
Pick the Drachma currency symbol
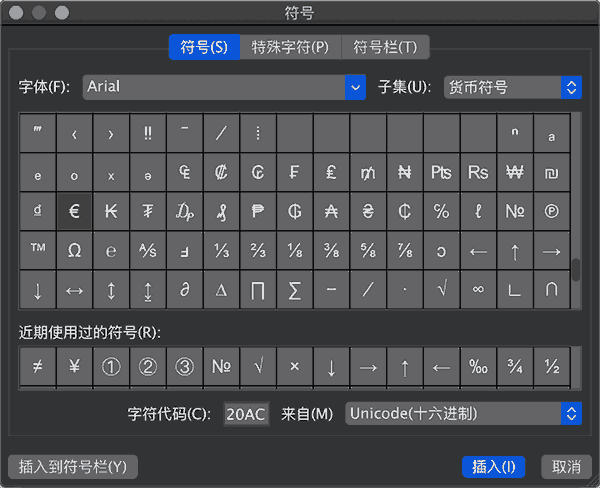point(184,211)
